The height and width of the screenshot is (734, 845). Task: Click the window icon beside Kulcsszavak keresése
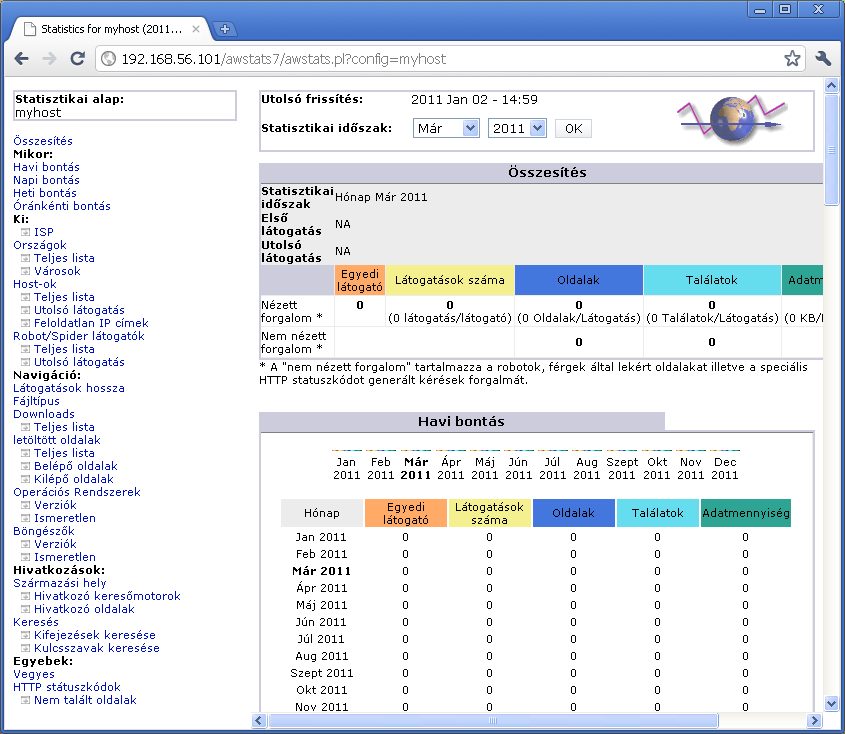click(x=25, y=648)
